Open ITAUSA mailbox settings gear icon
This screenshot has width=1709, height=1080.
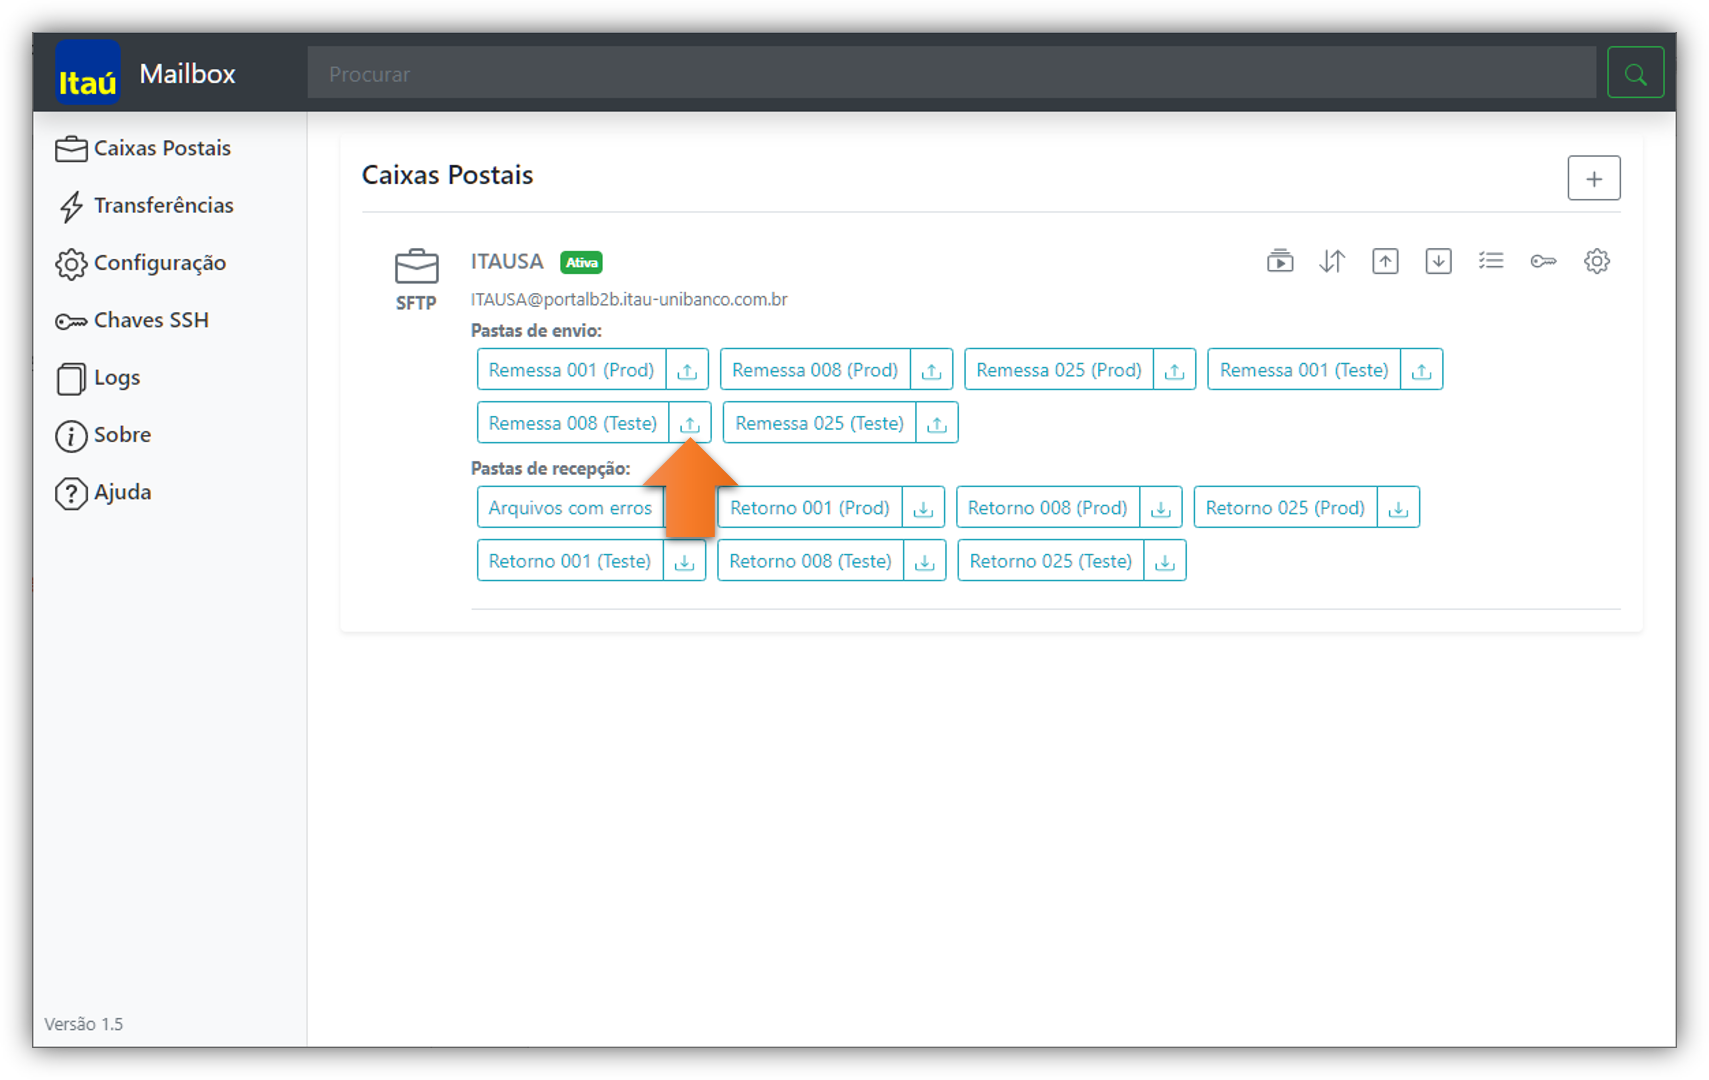pyautogui.click(x=1597, y=262)
